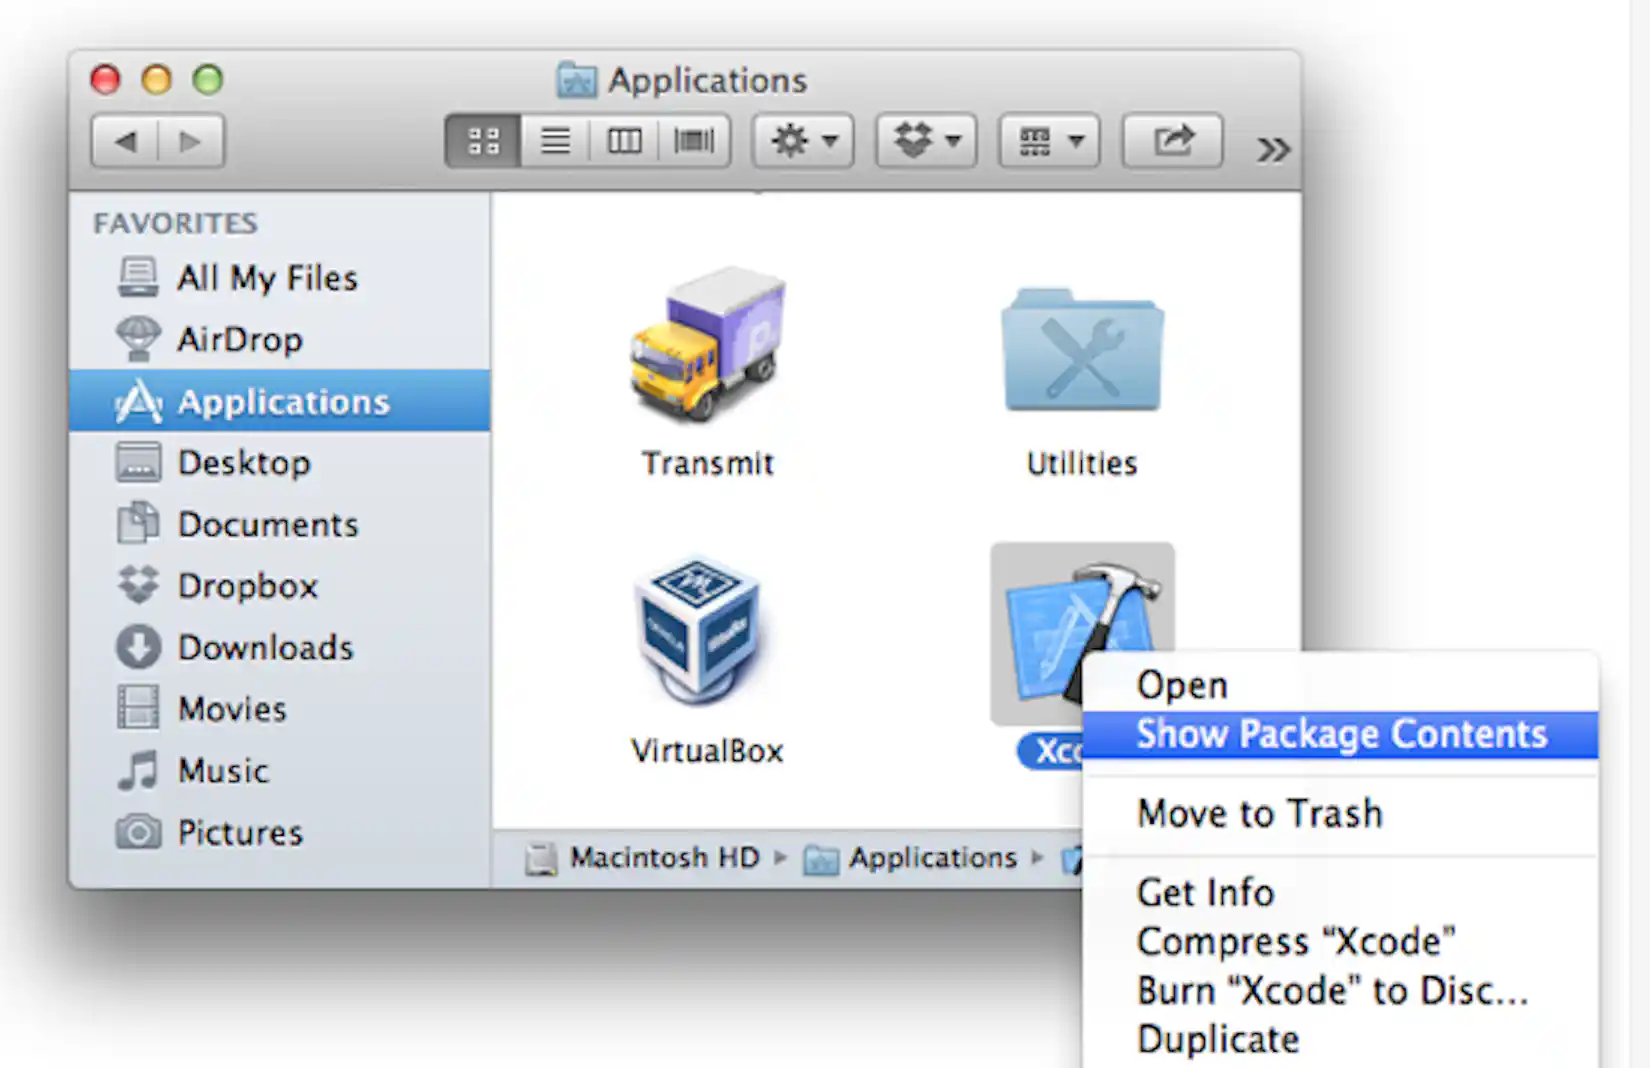Choose Get Info from context menu
1650x1068 pixels.
pyautogui.click(x=1340, y=893)
